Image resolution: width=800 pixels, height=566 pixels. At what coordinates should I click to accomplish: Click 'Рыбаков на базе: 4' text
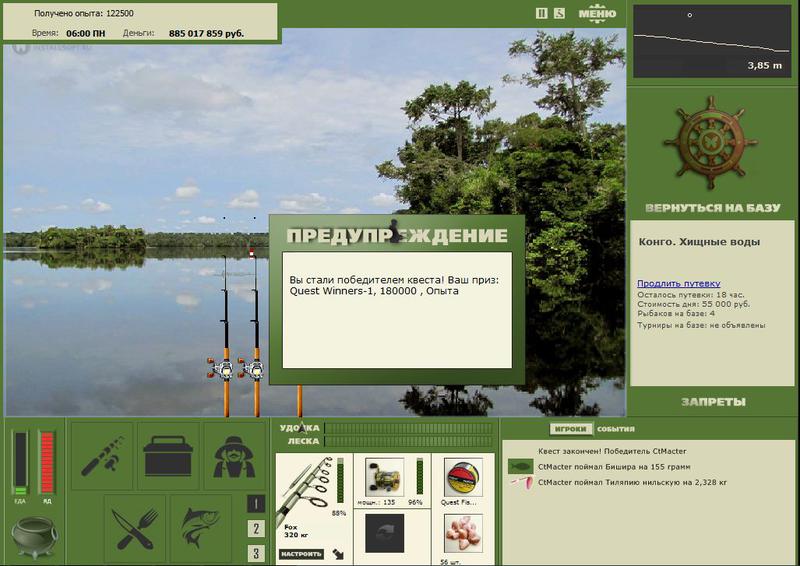[676, 313]
